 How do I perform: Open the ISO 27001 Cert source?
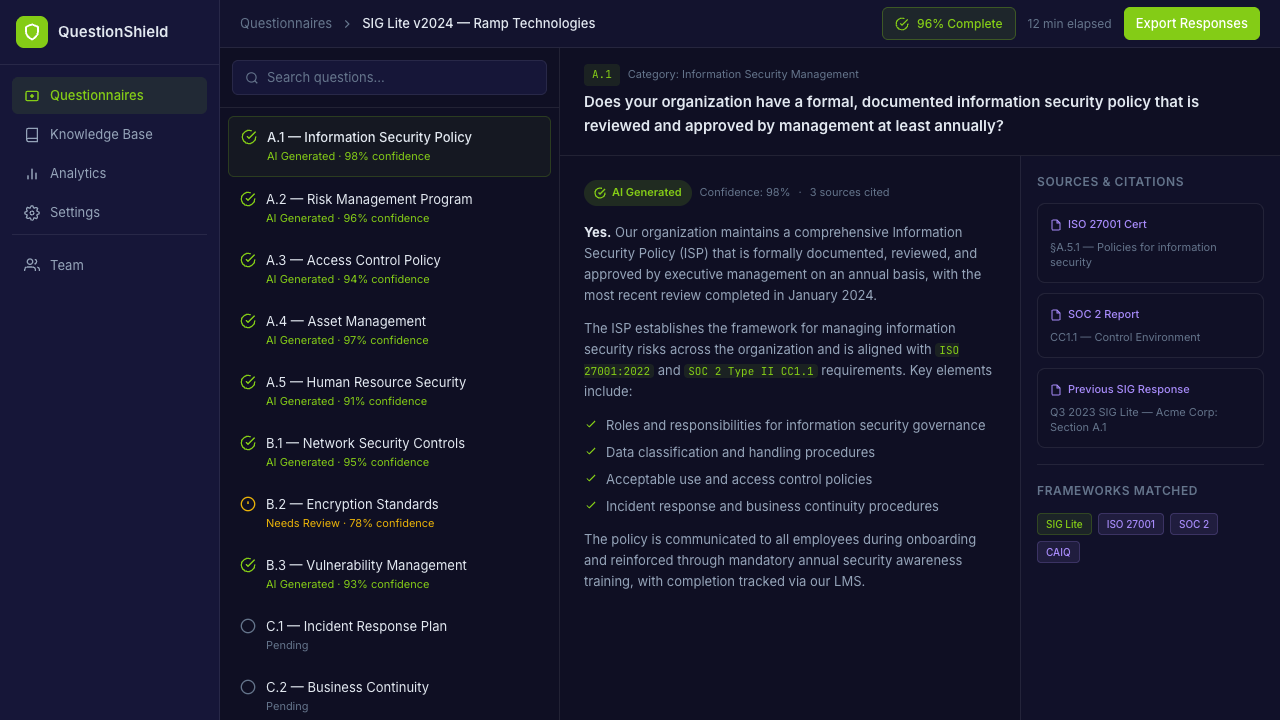pos(1150,243)
